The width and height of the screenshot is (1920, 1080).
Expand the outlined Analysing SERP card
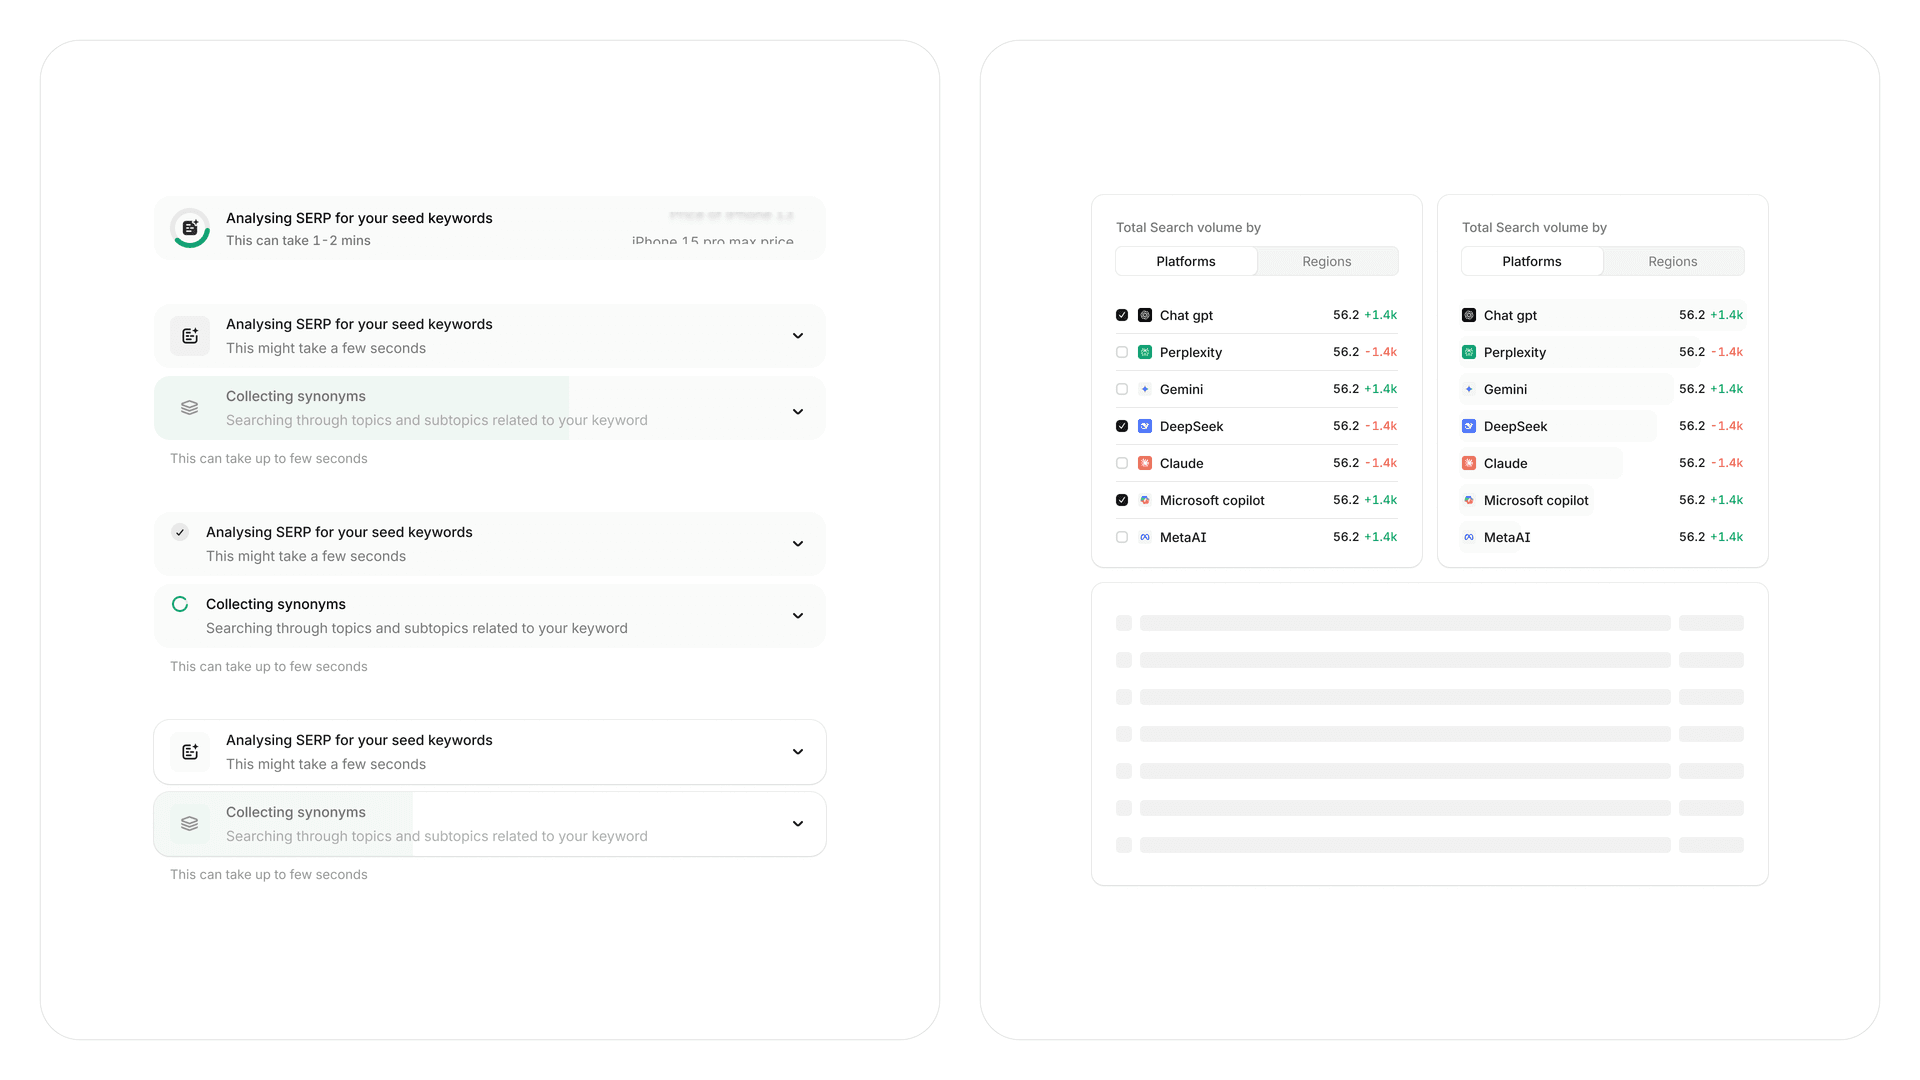tap(798, 752)
